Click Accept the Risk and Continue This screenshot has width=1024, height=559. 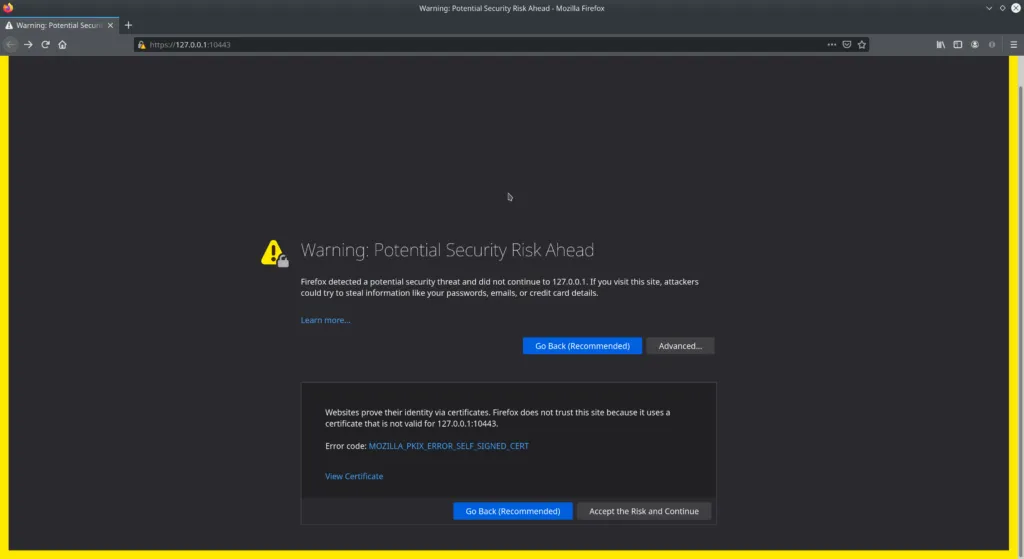(x=644, y=511)
